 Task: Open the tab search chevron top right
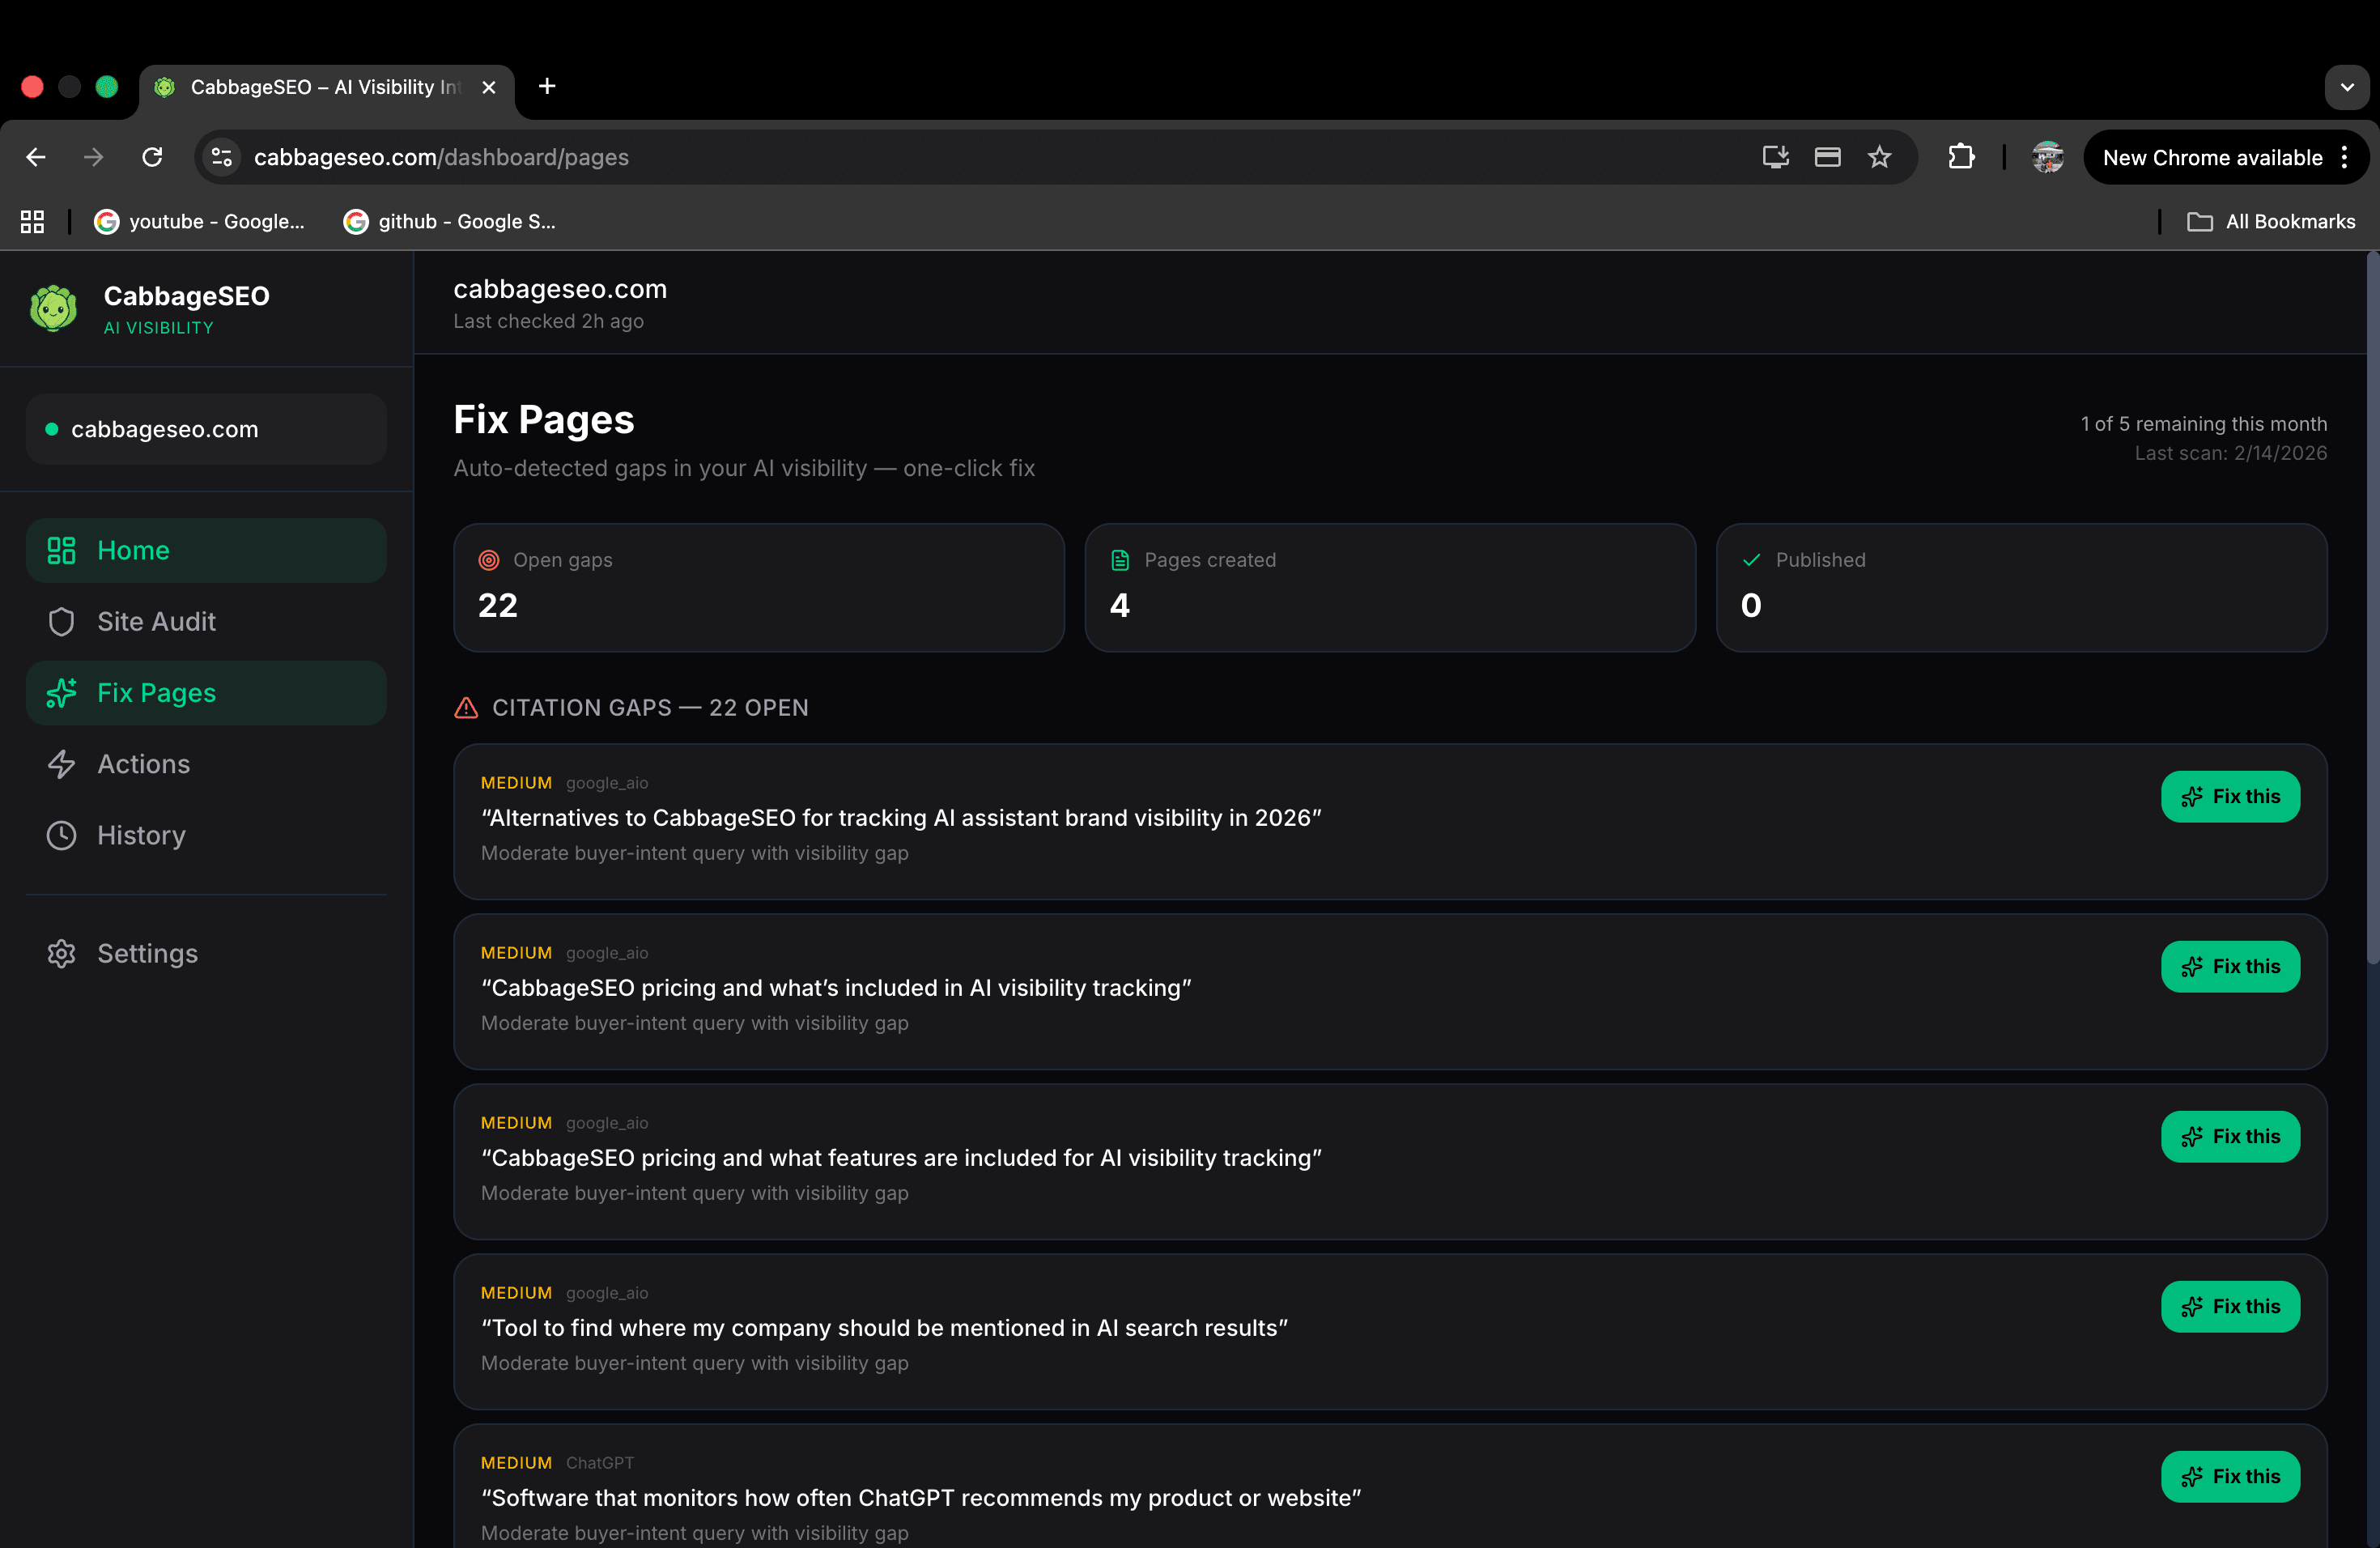(2346, 87)
